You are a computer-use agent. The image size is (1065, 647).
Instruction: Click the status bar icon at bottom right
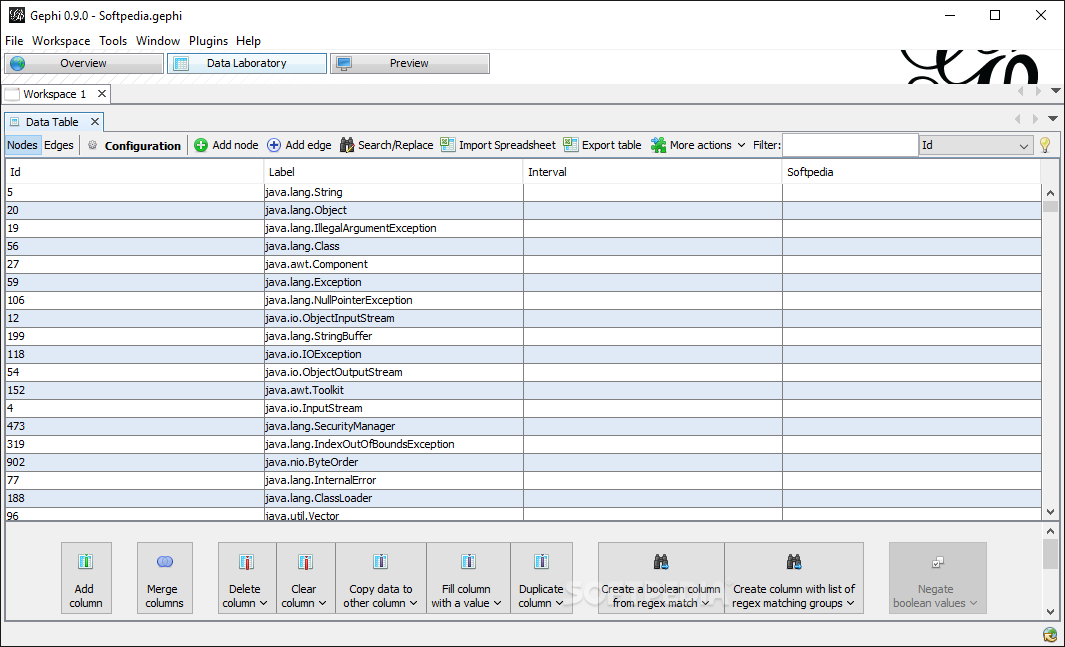[1050, 635]
